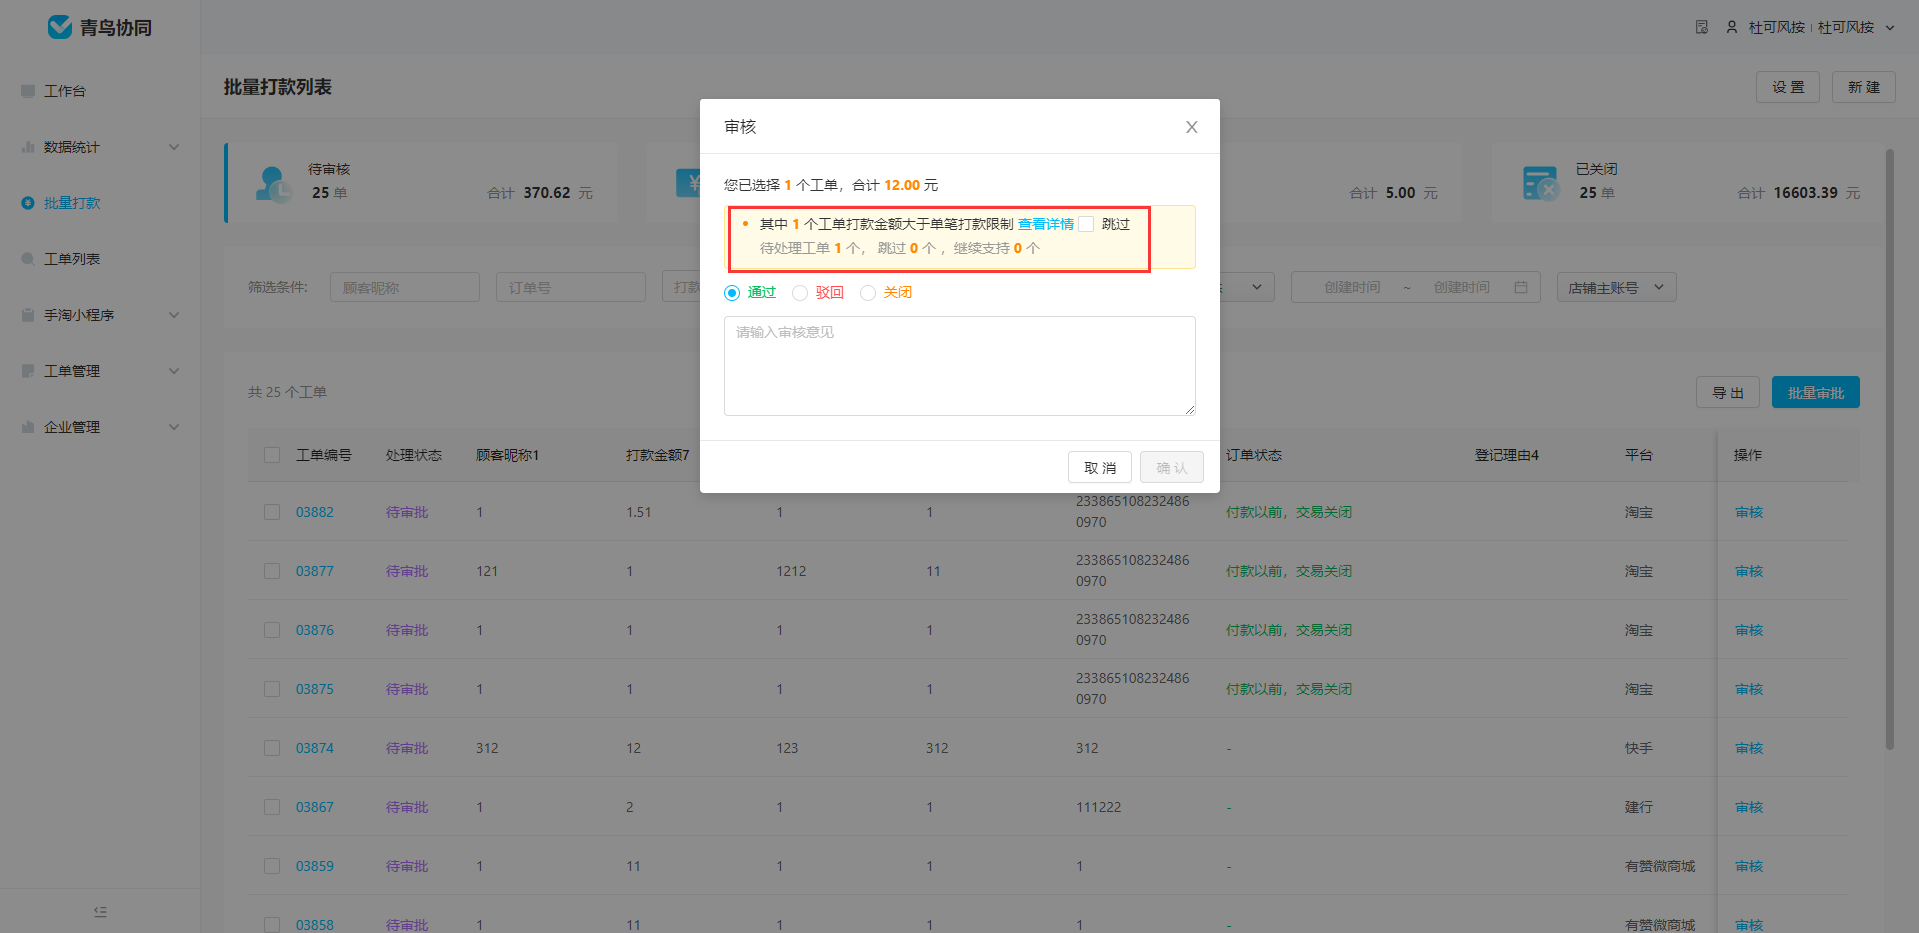
Task: Click the 数据统计 chart icon
Action: click(28, 147)
